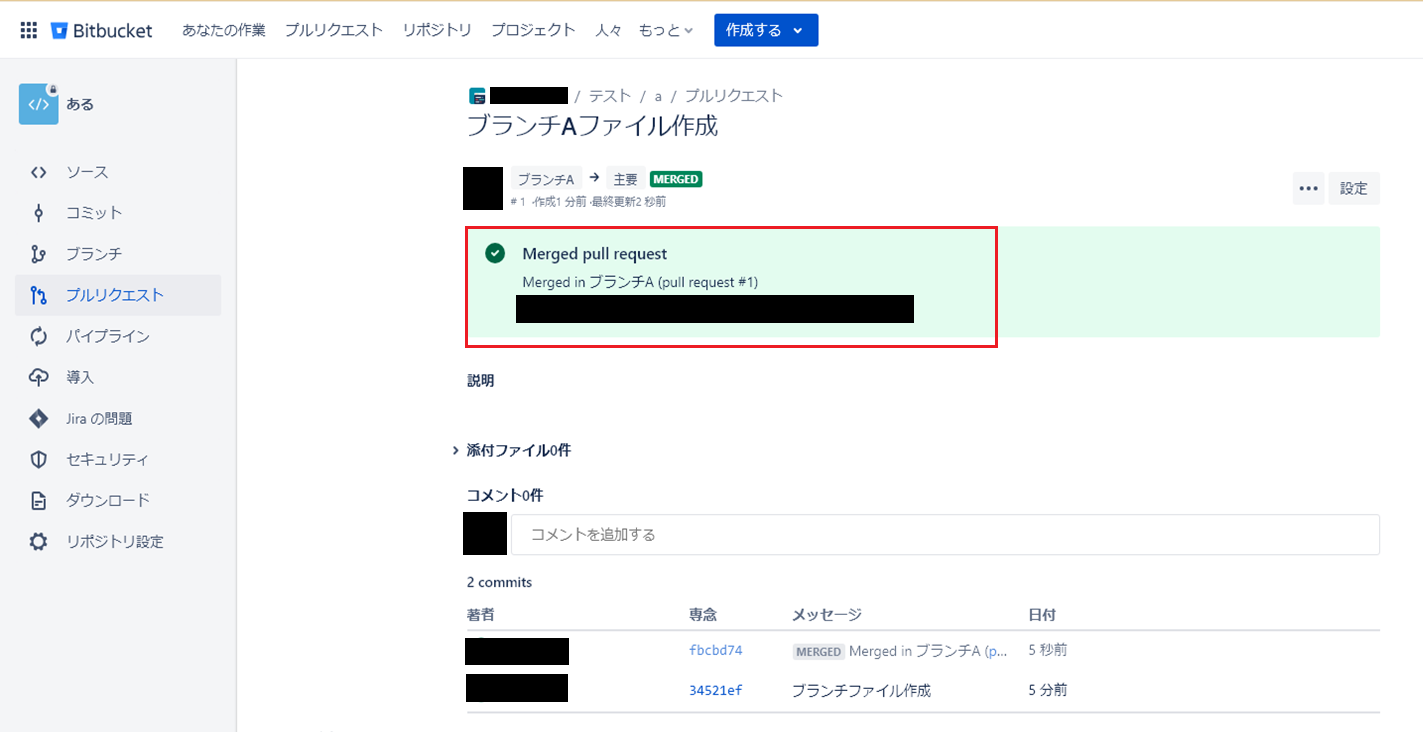Click the a repository breadcrumb link

(x=658, y=96)
